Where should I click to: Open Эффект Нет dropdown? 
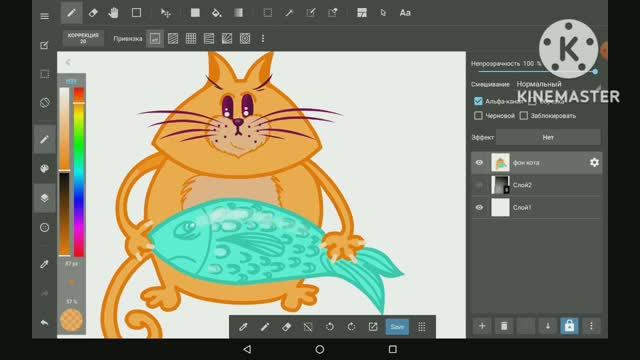[x=548, y=137]
